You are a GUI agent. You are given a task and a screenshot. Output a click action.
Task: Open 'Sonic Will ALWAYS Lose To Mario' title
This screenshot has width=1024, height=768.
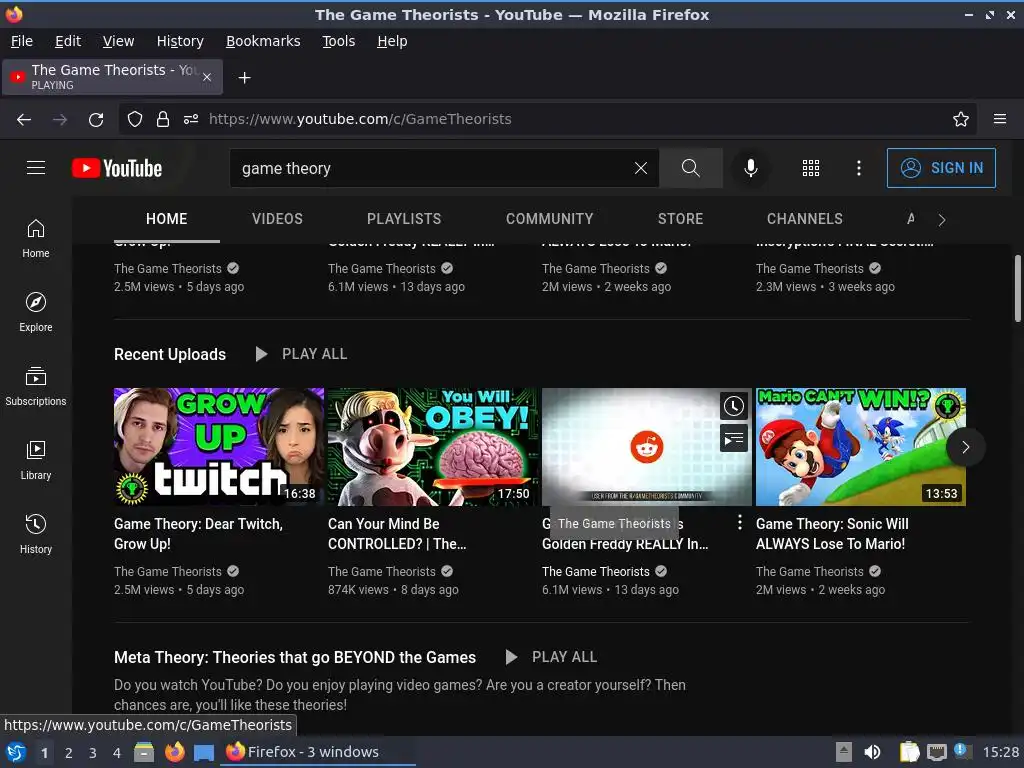tap(832, 534)
